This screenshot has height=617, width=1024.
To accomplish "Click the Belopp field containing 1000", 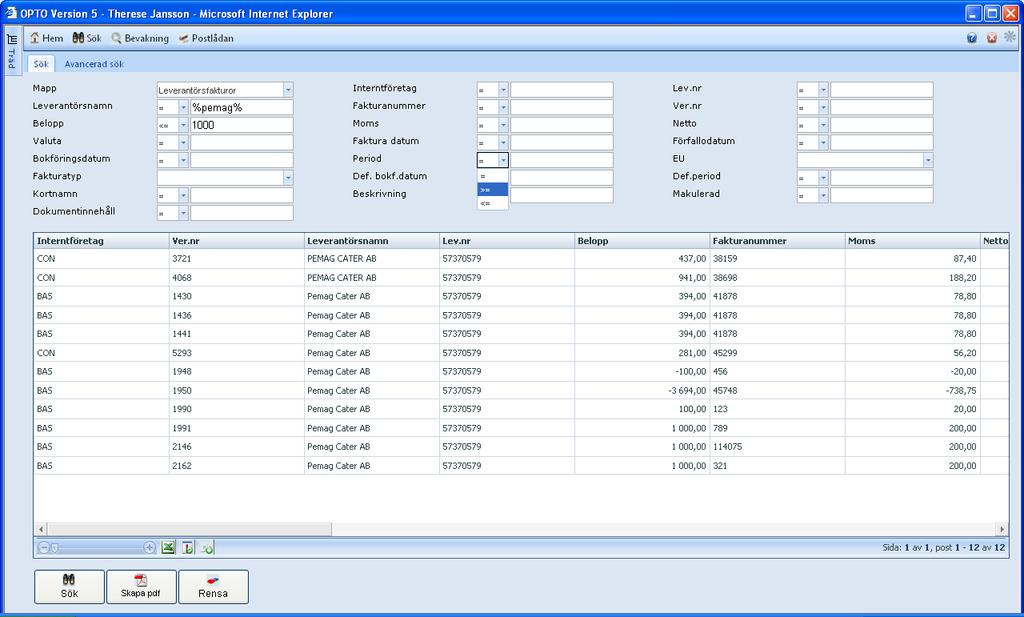I will point(242,125).
